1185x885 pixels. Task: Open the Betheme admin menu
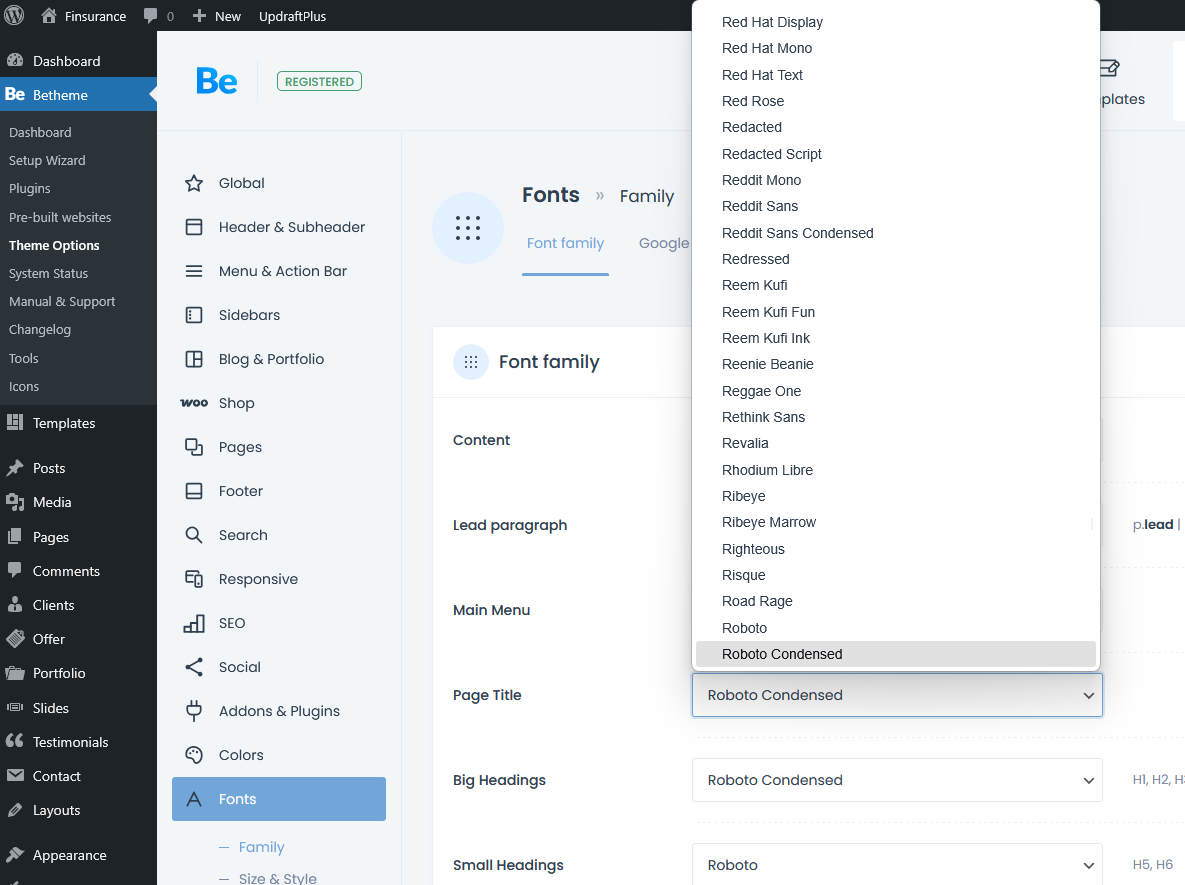[x=78, y=94]
